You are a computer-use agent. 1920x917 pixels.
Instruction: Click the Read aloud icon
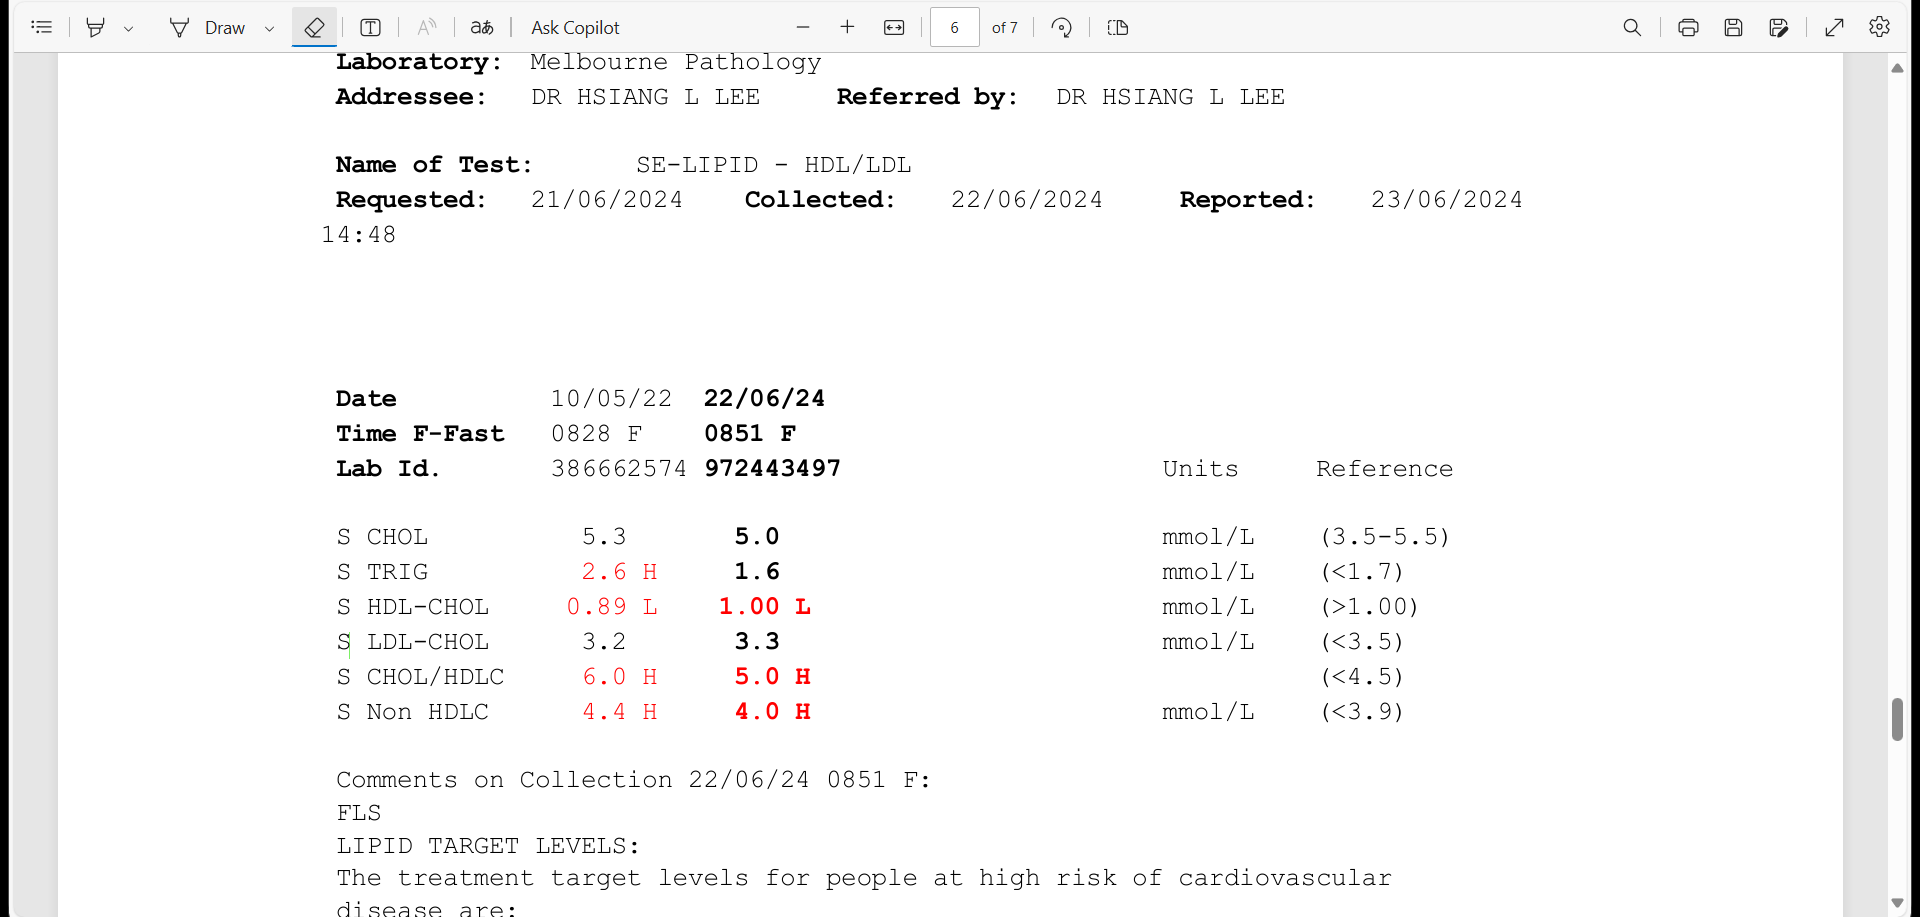point(427,27)
